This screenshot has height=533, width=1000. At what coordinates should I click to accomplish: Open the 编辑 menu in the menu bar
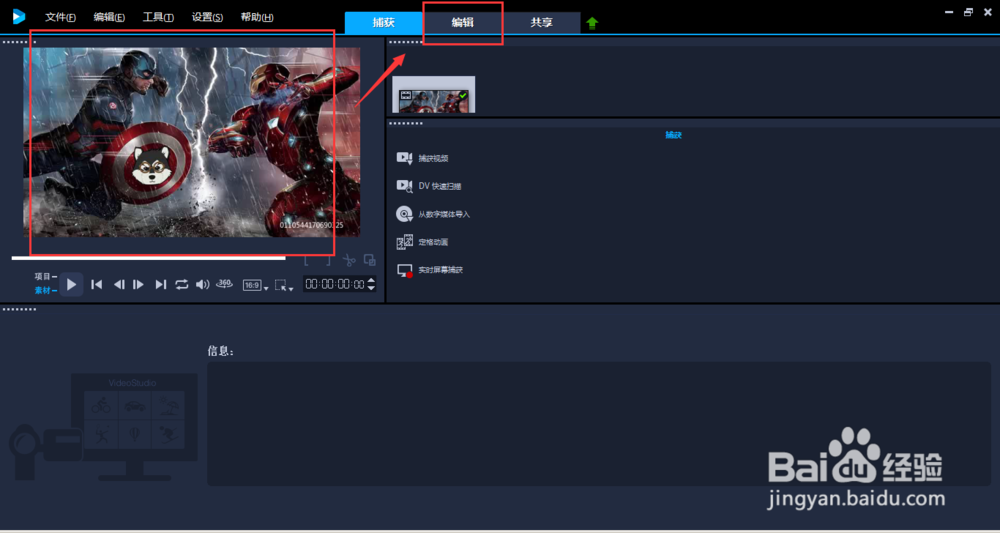pos(109,17)
